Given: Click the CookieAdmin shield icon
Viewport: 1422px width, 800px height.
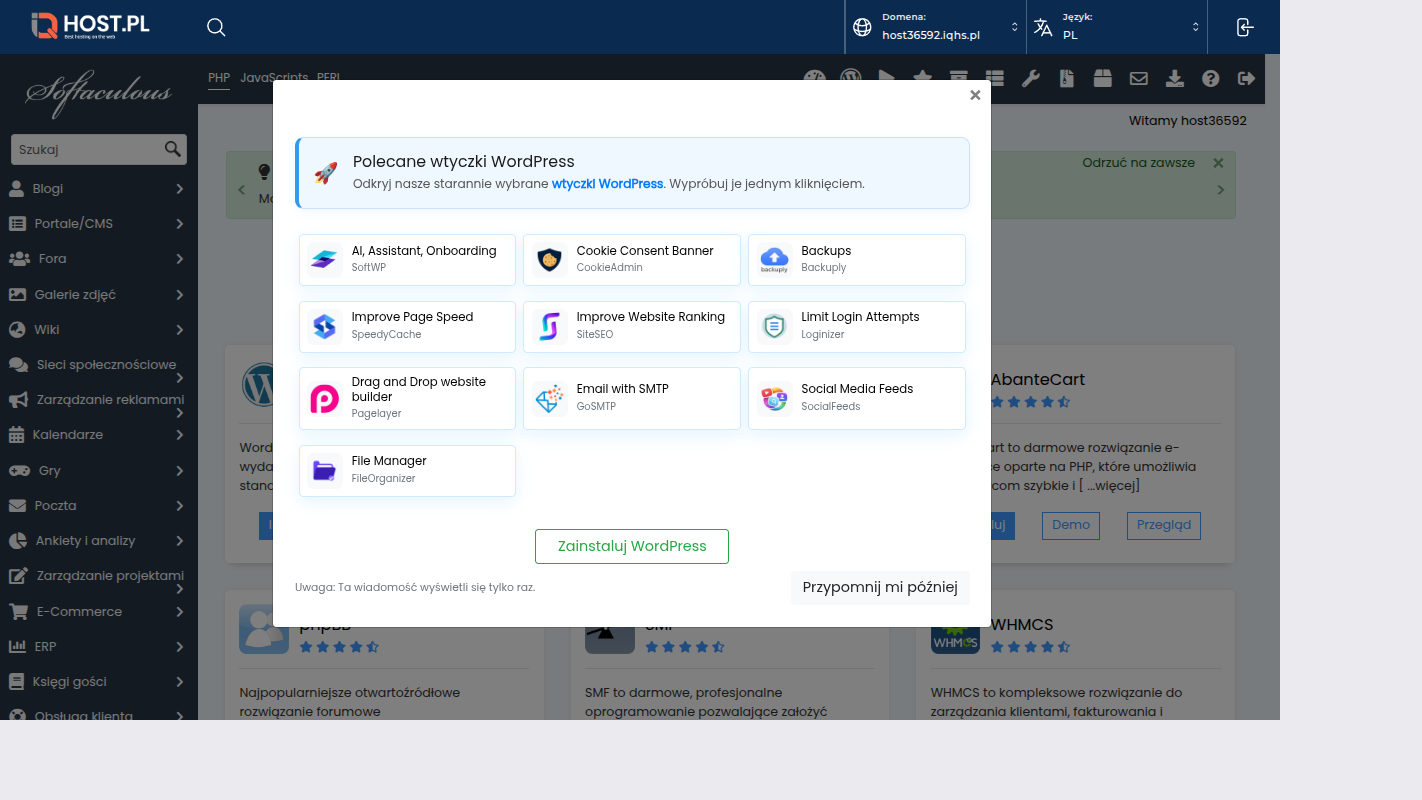Looking at the screenshot, I should 550,260.
